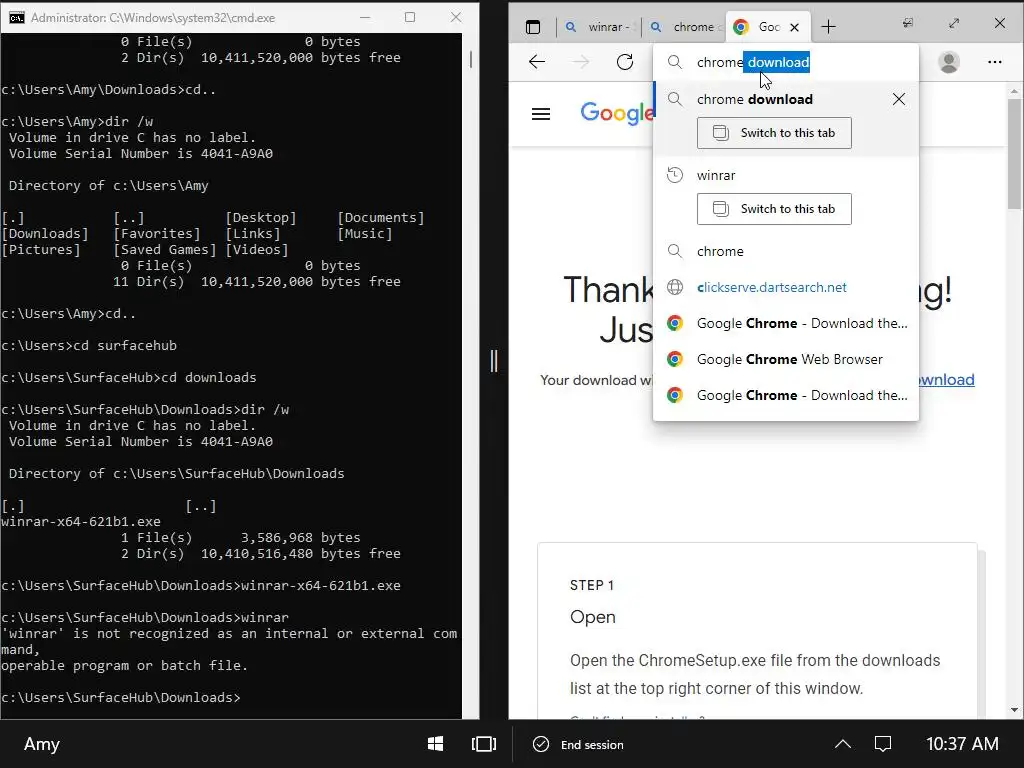Click the address bar search text field

pos(786,62)
